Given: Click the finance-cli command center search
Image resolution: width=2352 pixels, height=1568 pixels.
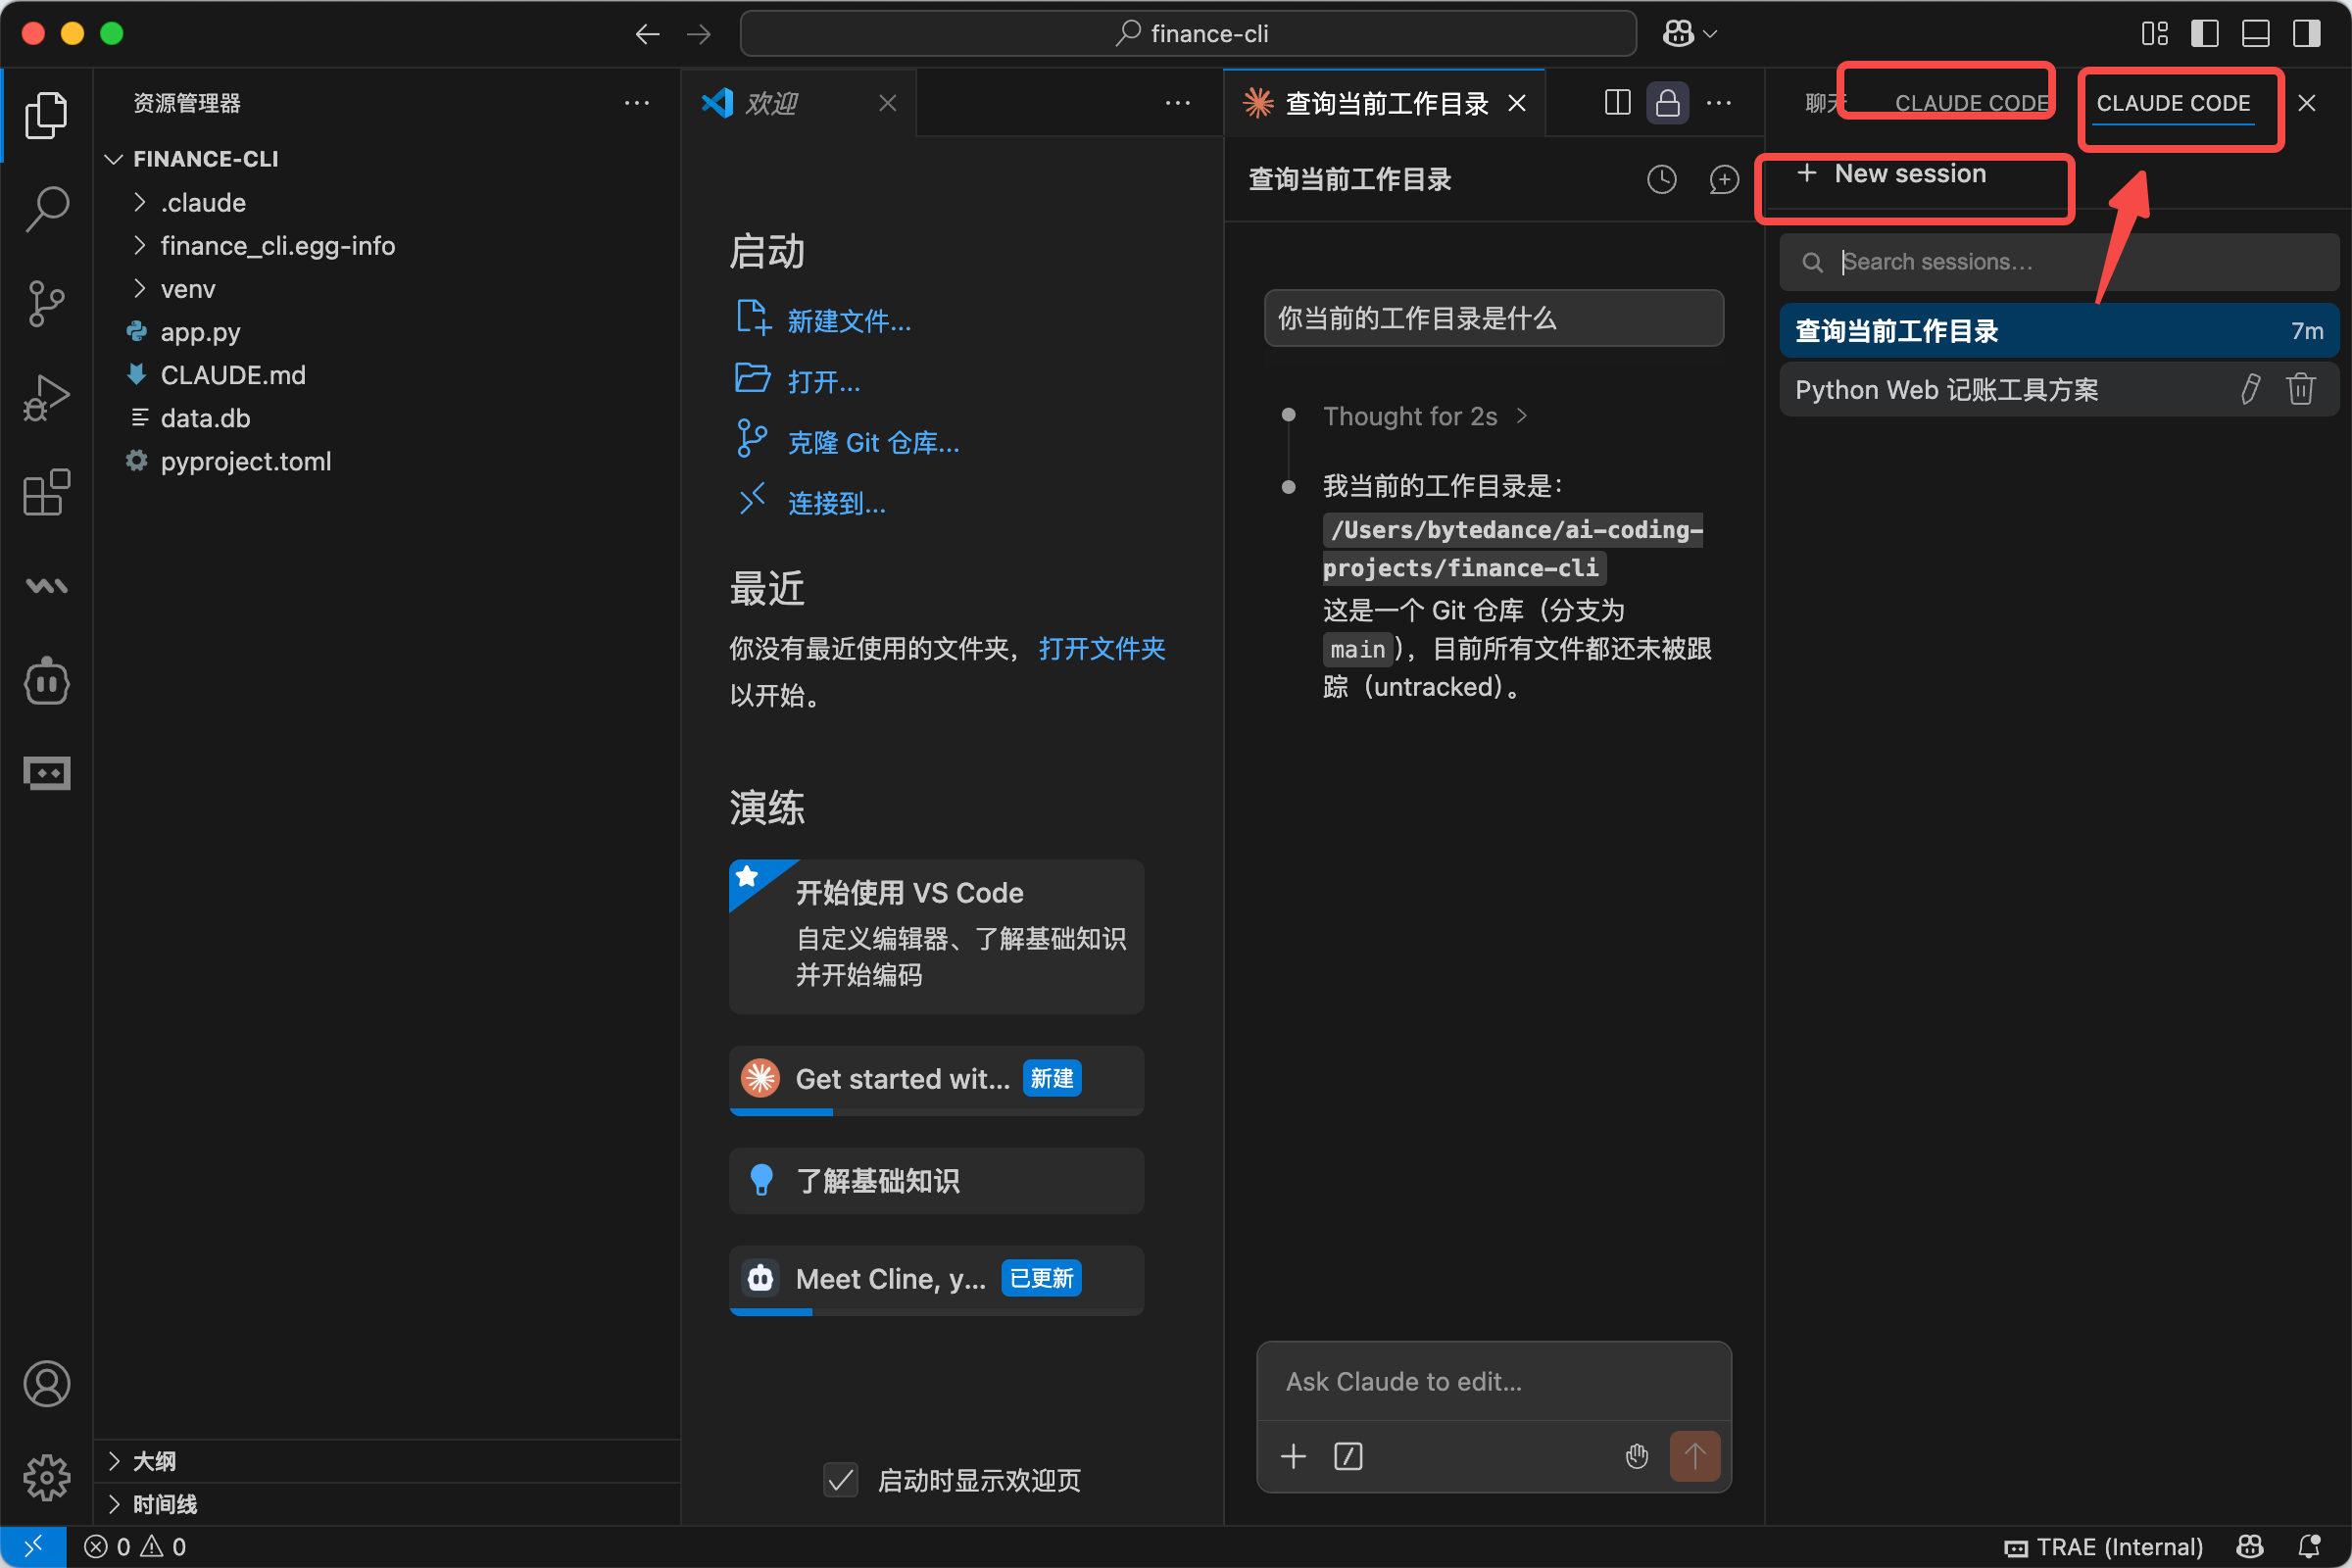Looking at the screenshot, I should (1188, 34).
